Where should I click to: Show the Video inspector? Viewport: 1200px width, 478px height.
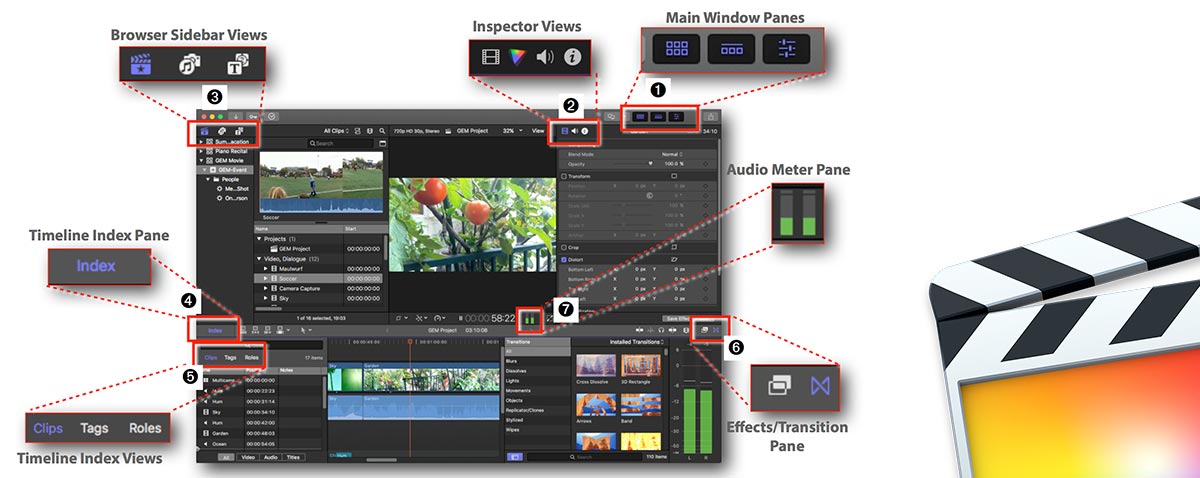coord(564,131)
